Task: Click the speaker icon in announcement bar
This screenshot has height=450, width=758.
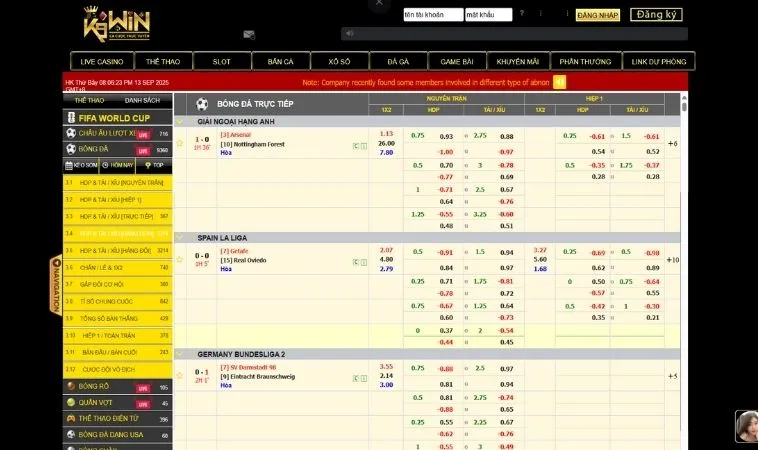Action: click(x=346, y=34)
